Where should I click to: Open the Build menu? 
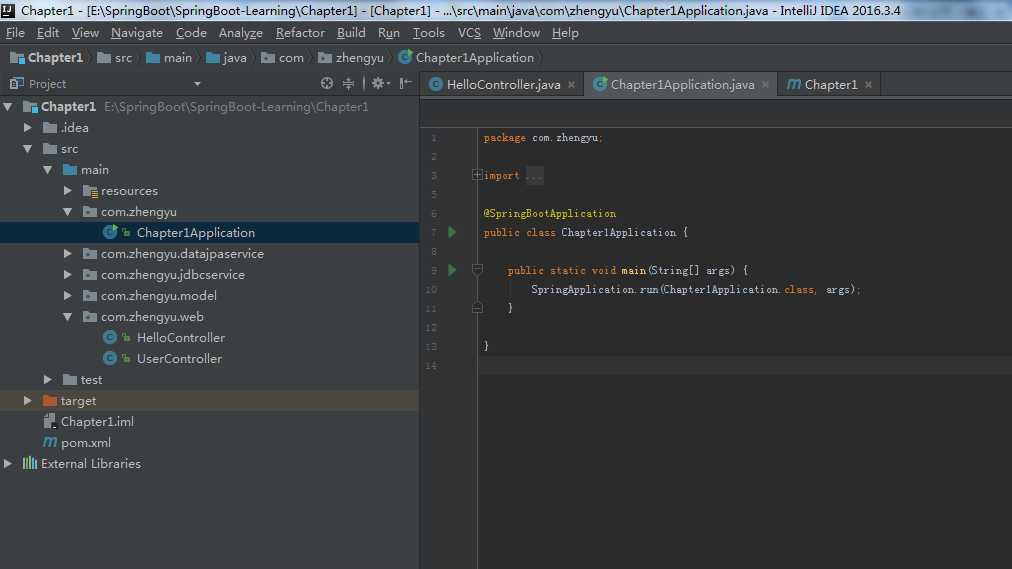(x=351, y=33)
